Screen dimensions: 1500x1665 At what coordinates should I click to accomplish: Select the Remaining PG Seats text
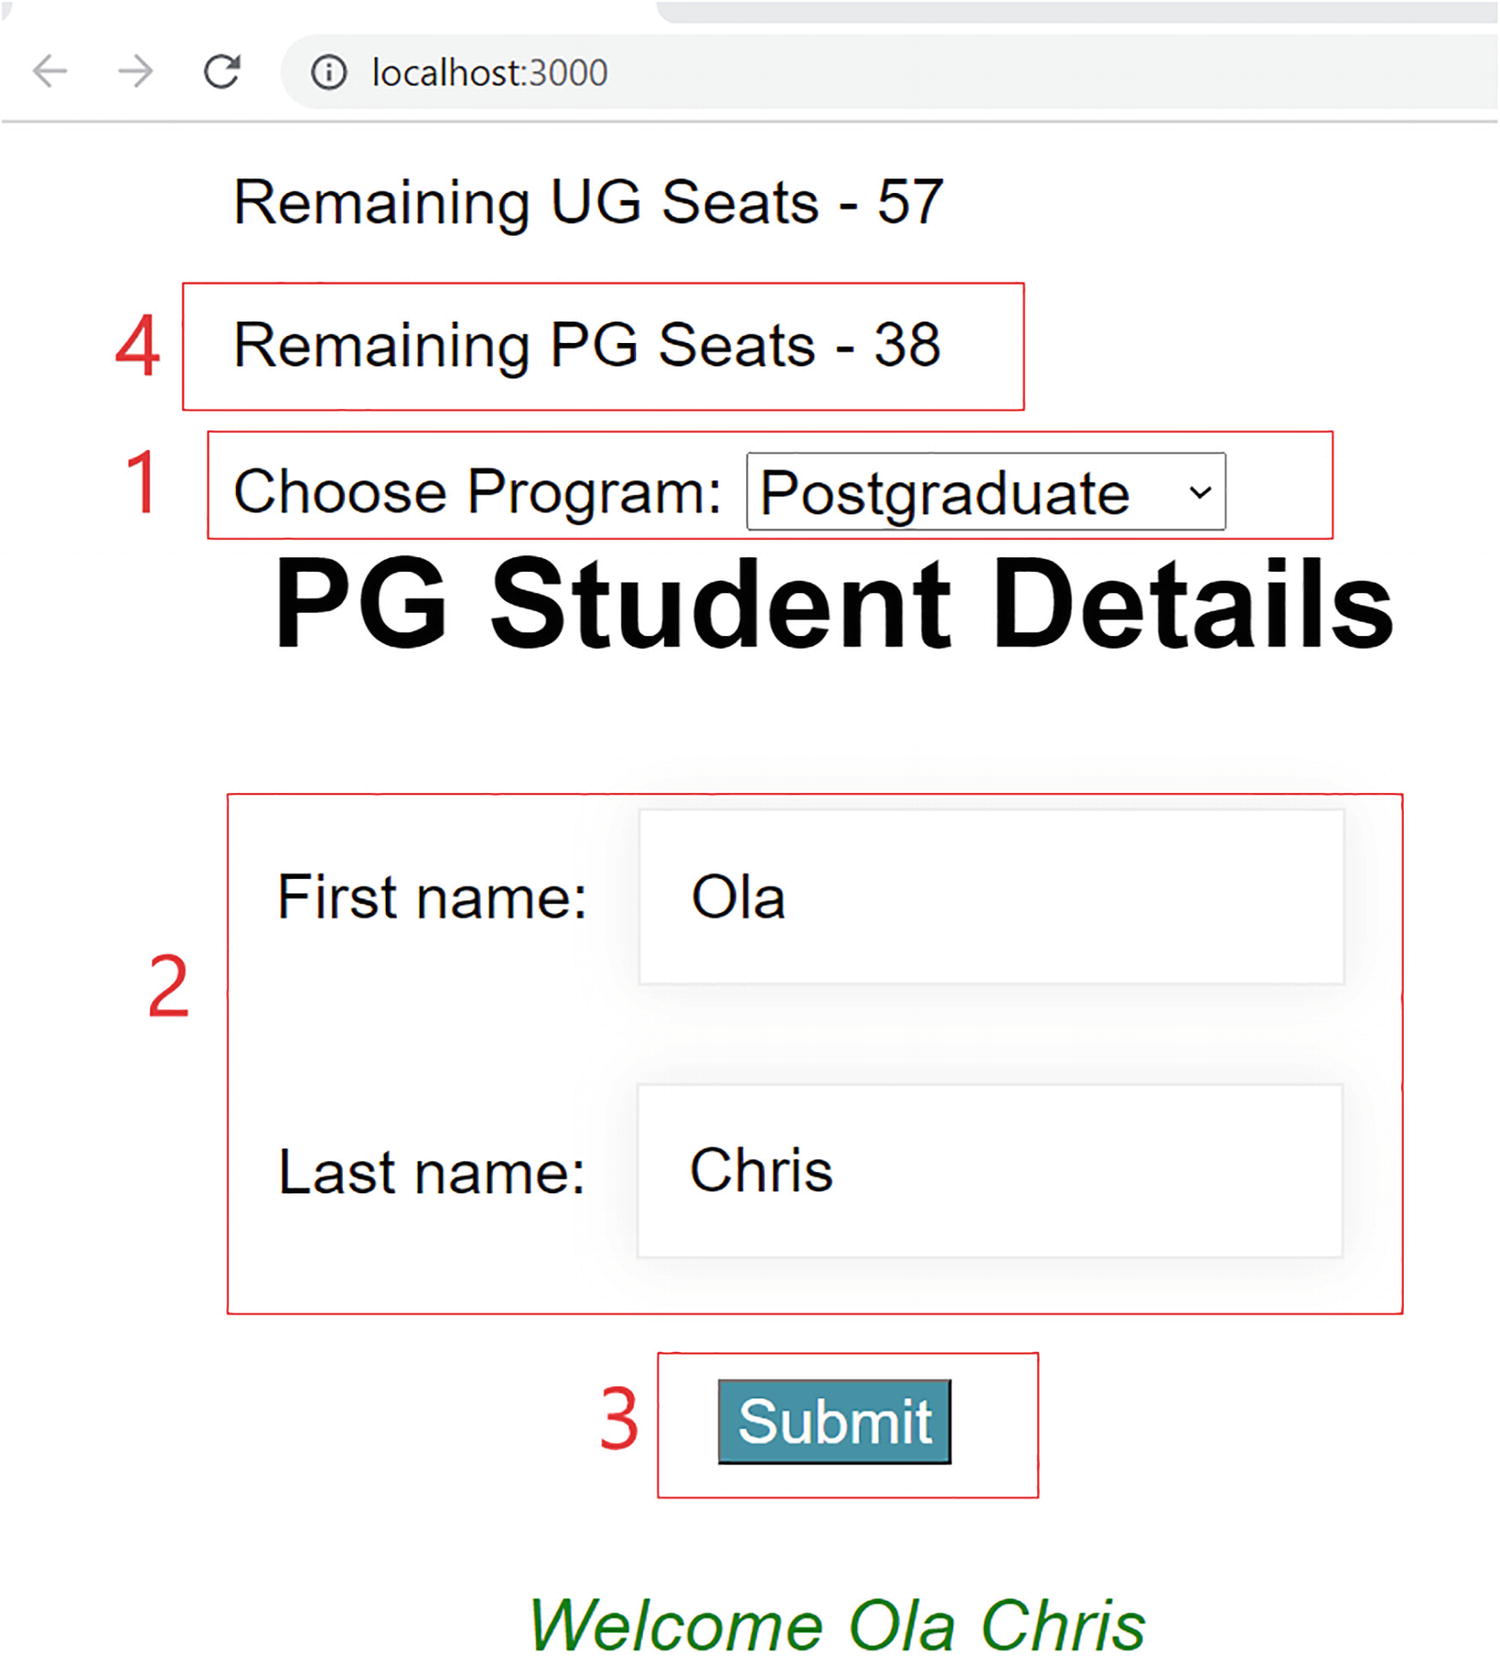[x=587, y=346]
